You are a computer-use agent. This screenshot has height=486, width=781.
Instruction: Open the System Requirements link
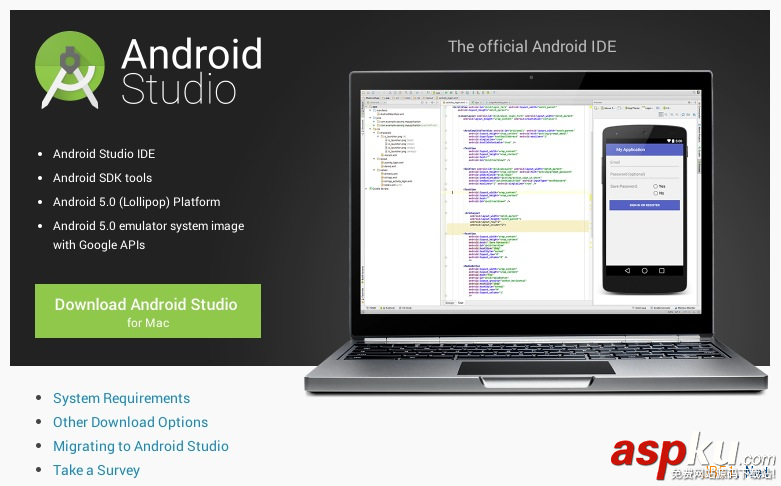pos(121,398)
